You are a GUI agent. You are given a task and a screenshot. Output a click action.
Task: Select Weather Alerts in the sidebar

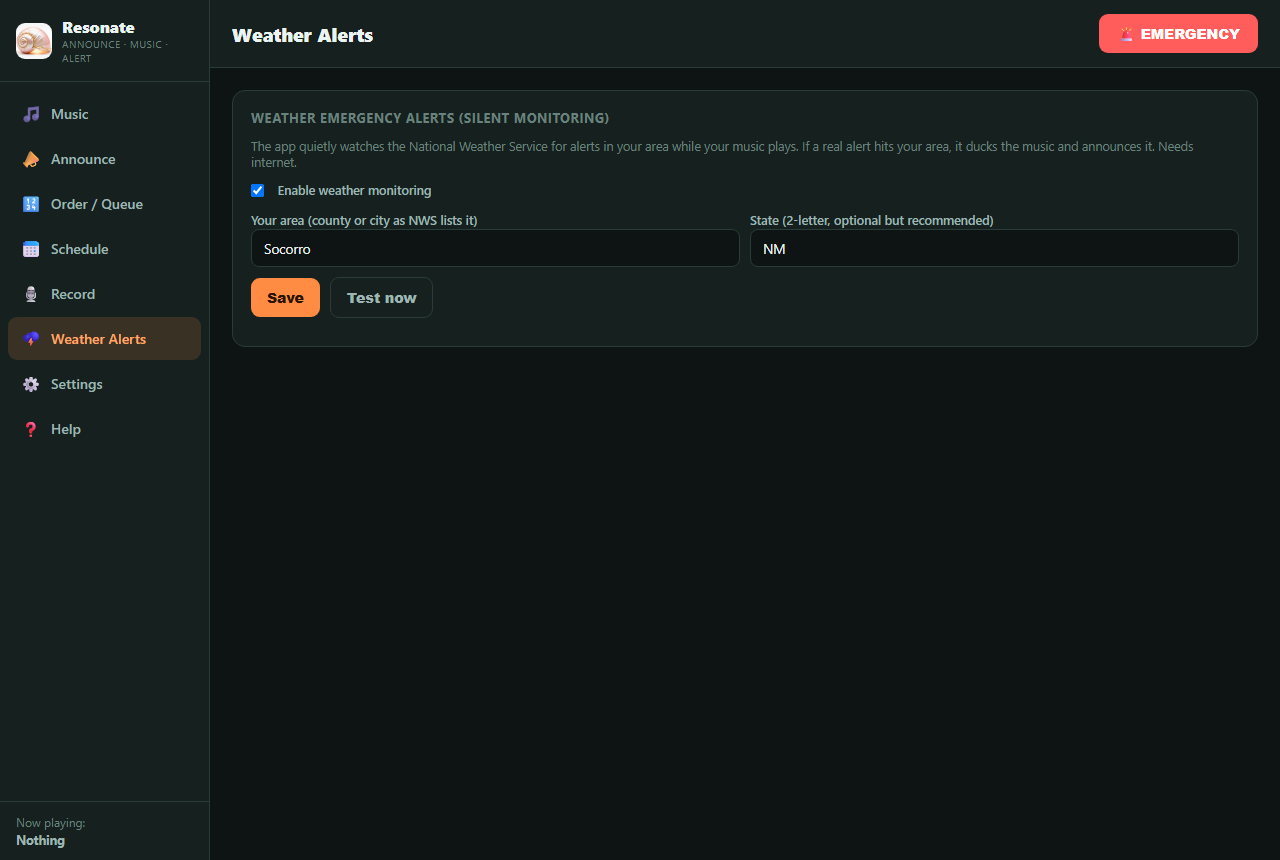pos(104,339)
